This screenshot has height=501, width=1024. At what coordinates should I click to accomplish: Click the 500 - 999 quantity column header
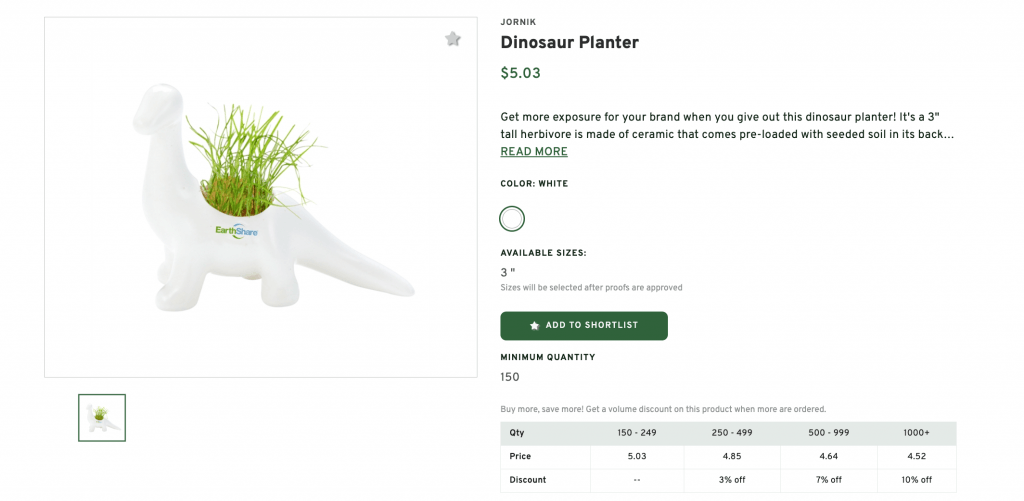(x=828, y=433)
